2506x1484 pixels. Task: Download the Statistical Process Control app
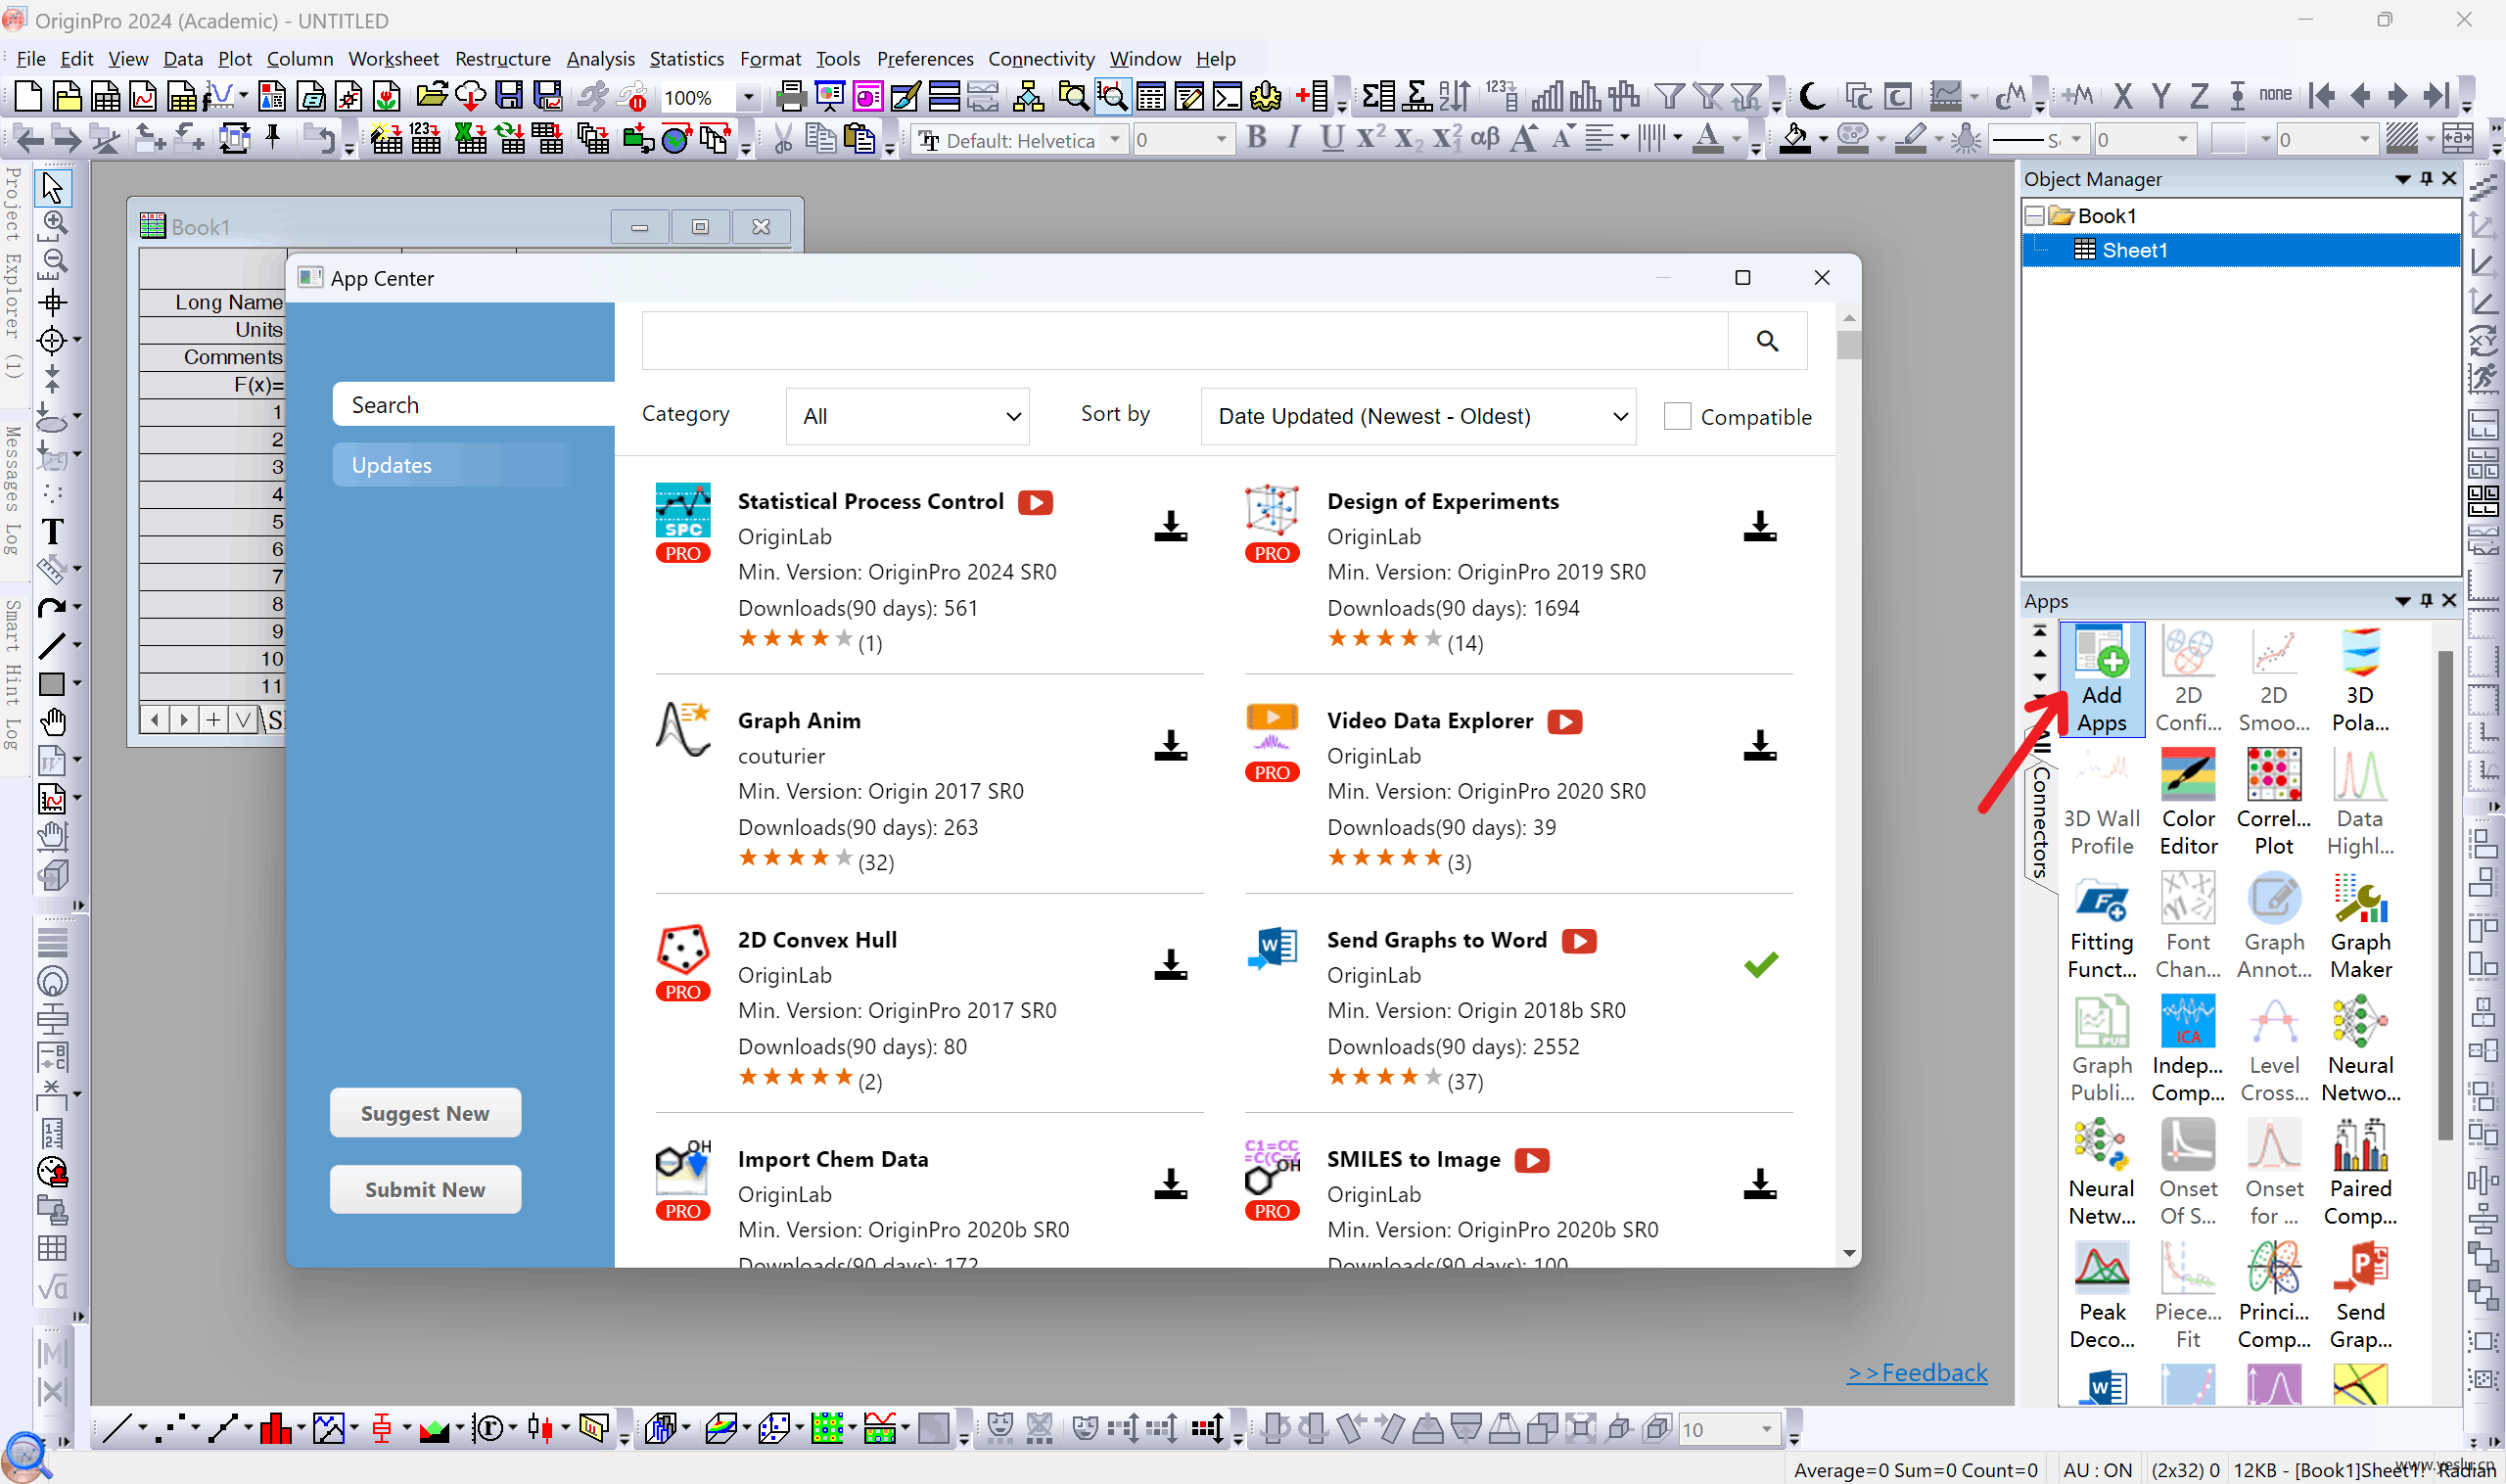click(x=1170, y=526)
